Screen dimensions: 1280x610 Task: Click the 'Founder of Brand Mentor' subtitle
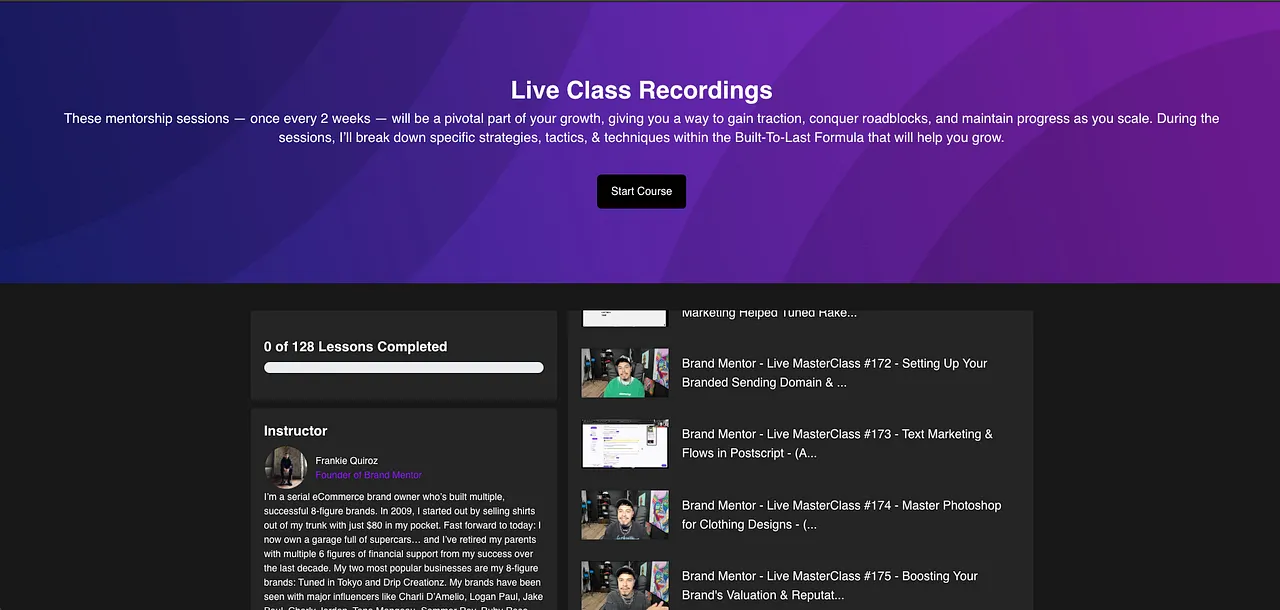(x=369, y=475)
